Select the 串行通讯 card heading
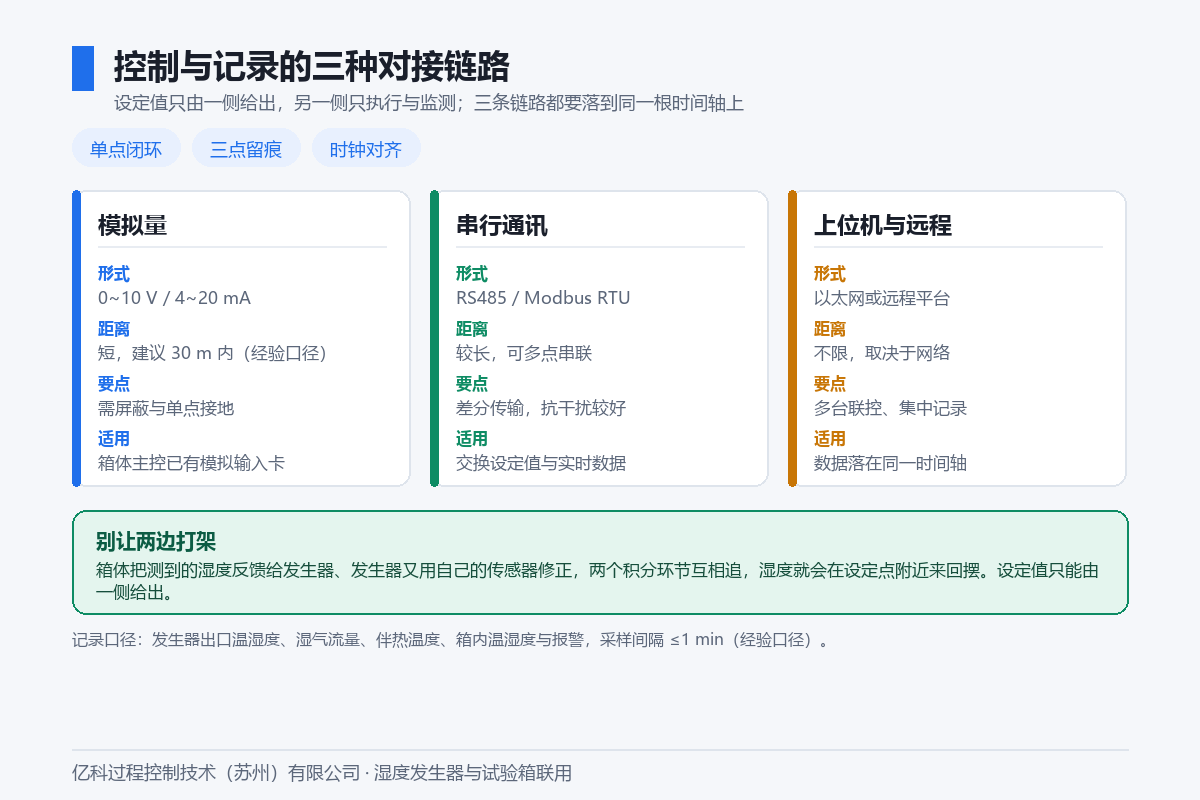The image size is (1200, 800). click(502, 225)
